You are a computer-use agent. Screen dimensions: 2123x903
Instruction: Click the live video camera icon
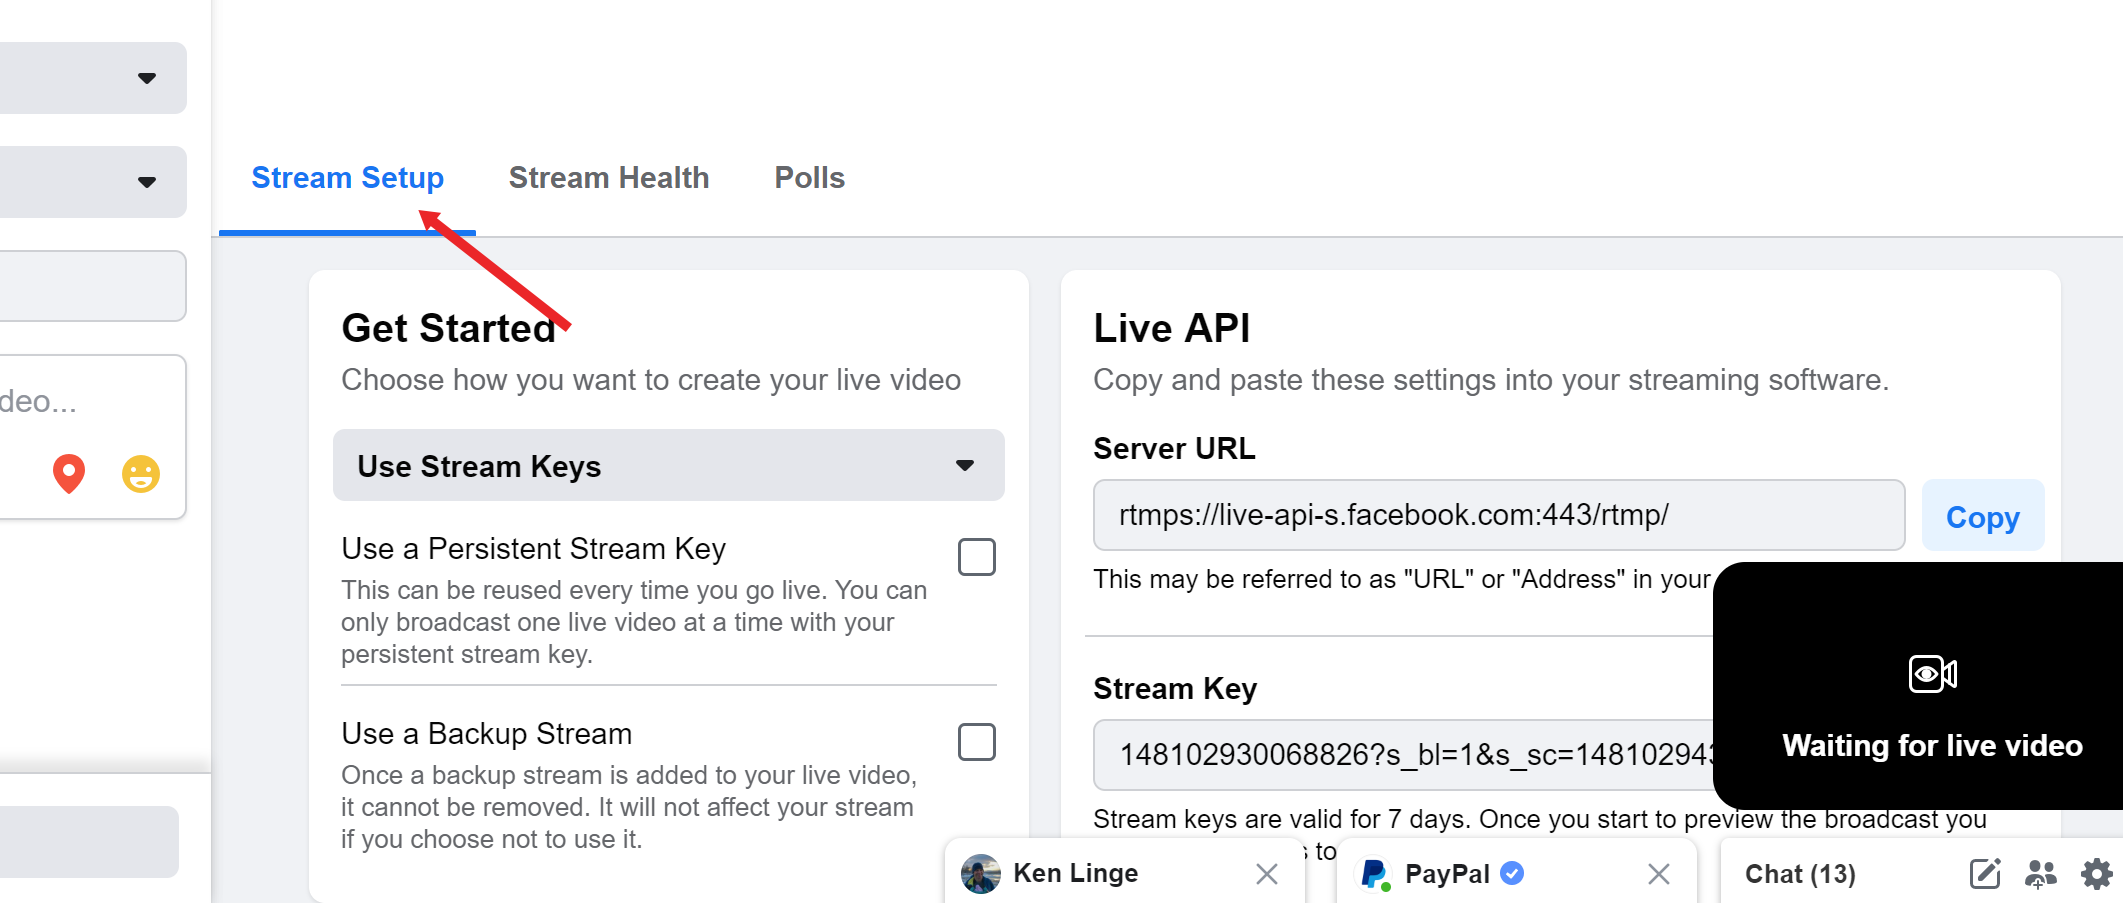[1932, 674]
